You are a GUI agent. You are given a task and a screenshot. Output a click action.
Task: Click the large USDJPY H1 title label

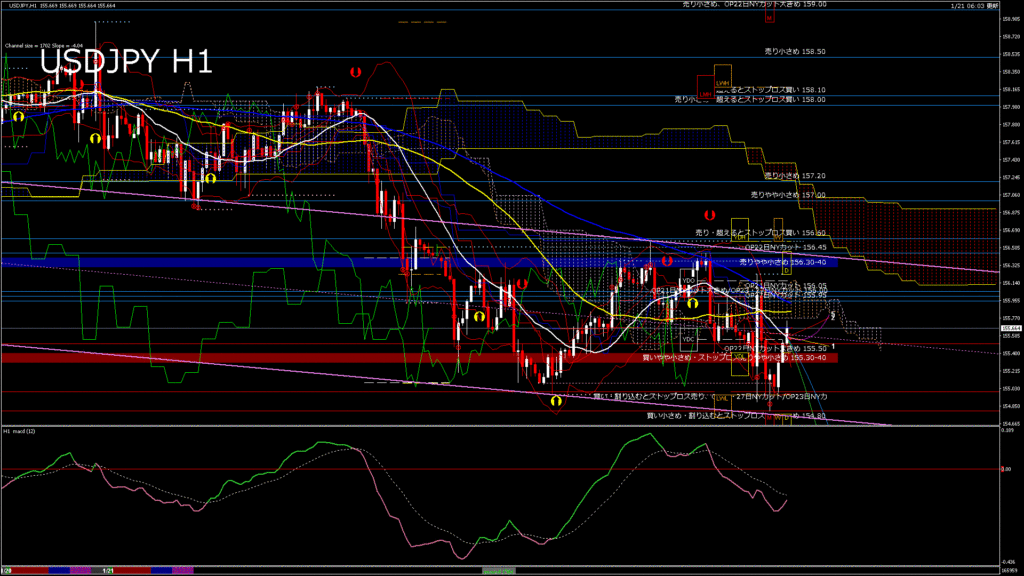(125, 62)
